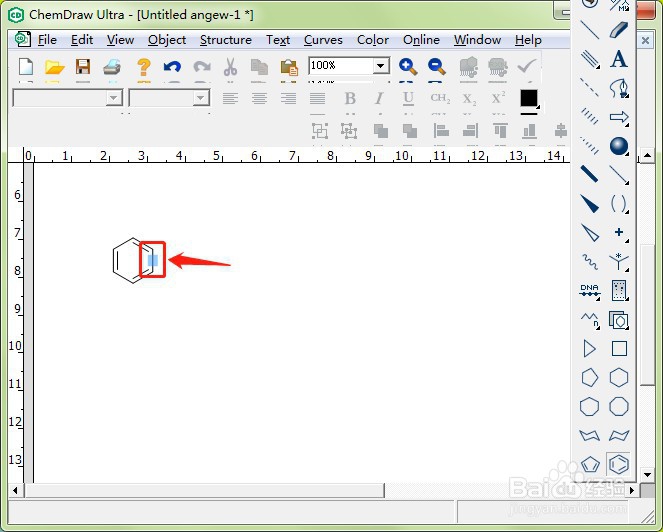
Task: Open the black color swatch
Action: click(529, 99)
